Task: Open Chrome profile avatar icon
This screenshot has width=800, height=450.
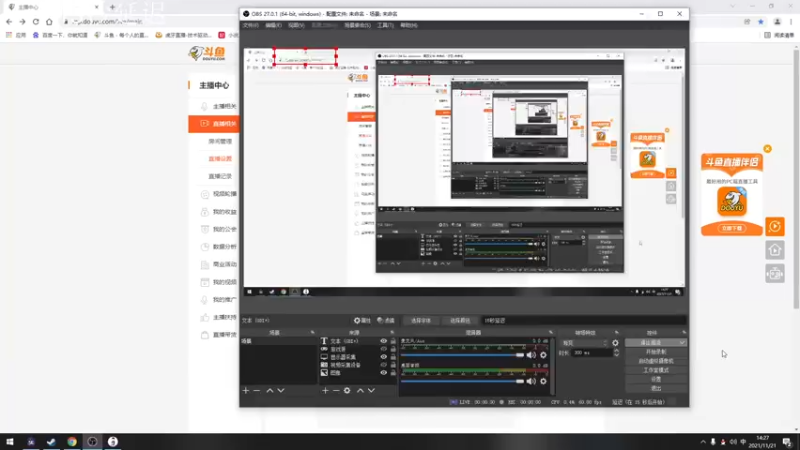Action: pos(777,21)
